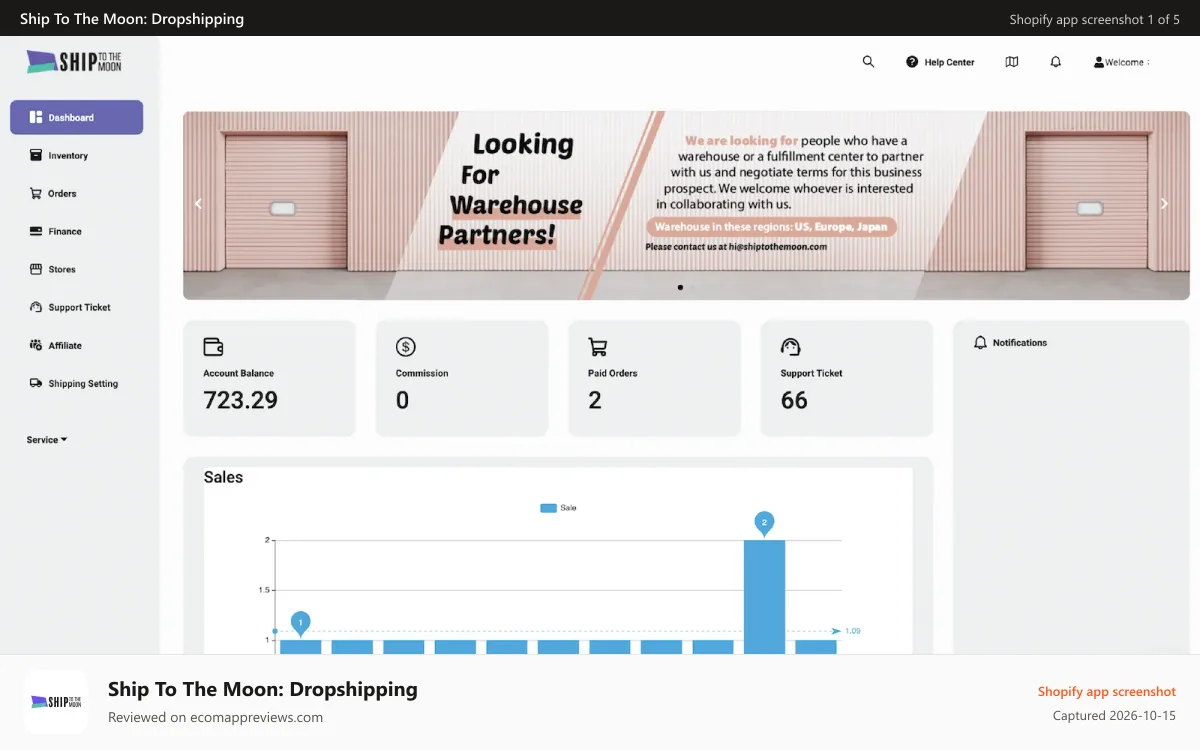Click the Stores shop icon
The width and height of the screenshot is (1200, 750).
(36, 269)
